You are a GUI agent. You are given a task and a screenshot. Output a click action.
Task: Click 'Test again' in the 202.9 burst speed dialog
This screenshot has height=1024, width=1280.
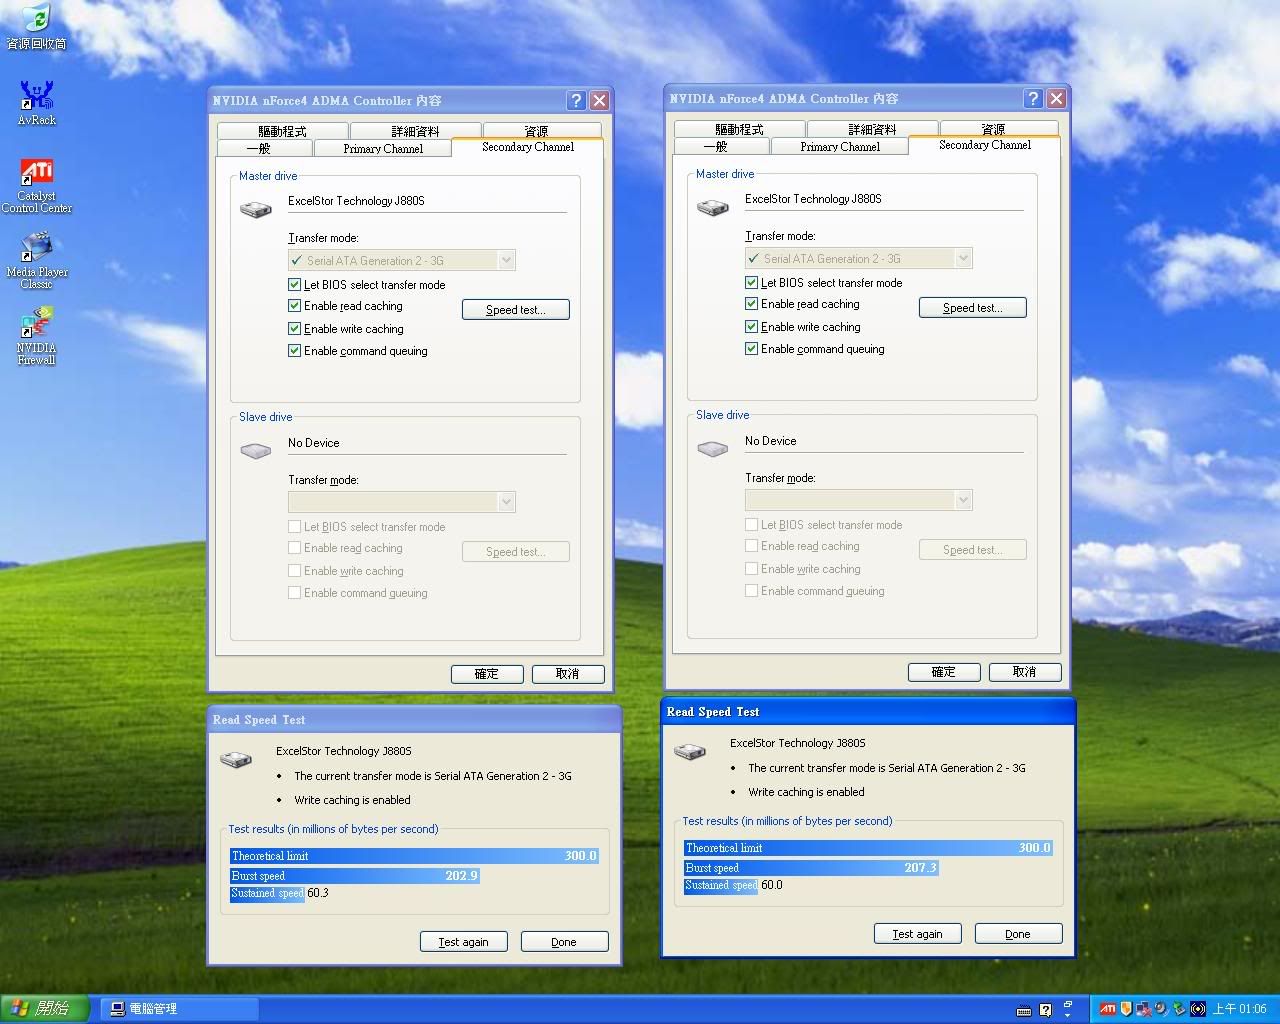[464, 942]
